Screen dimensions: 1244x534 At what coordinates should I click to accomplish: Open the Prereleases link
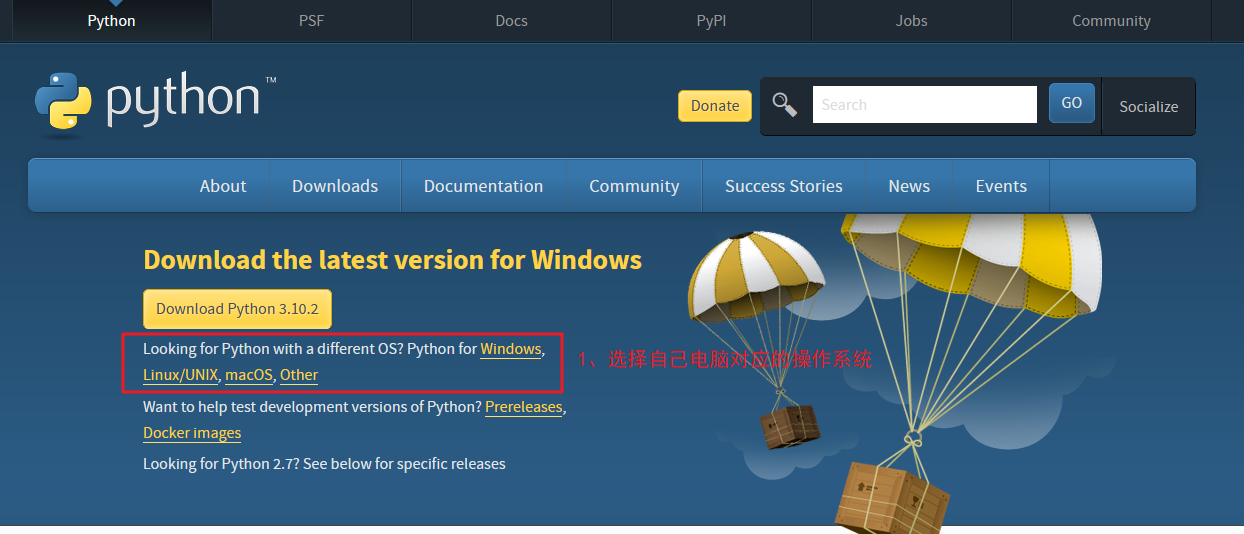click(x=524, y=407)
